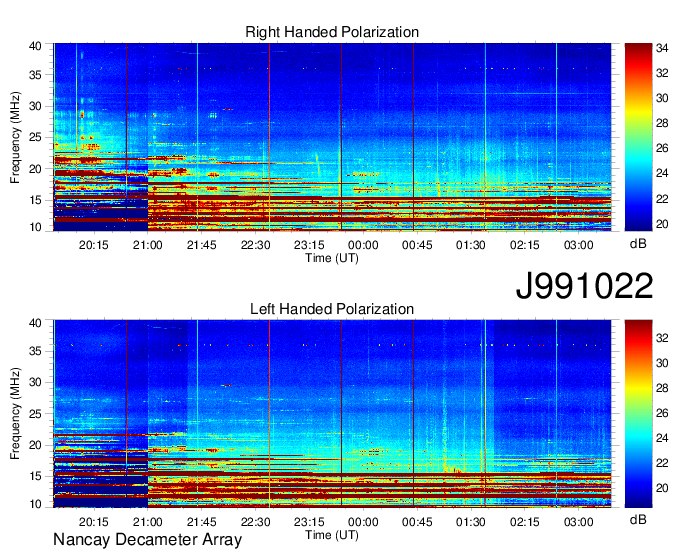Click the 35 MHz tick on bottom plot
Viewport: 680px width, 552px height.
point(35,351)
